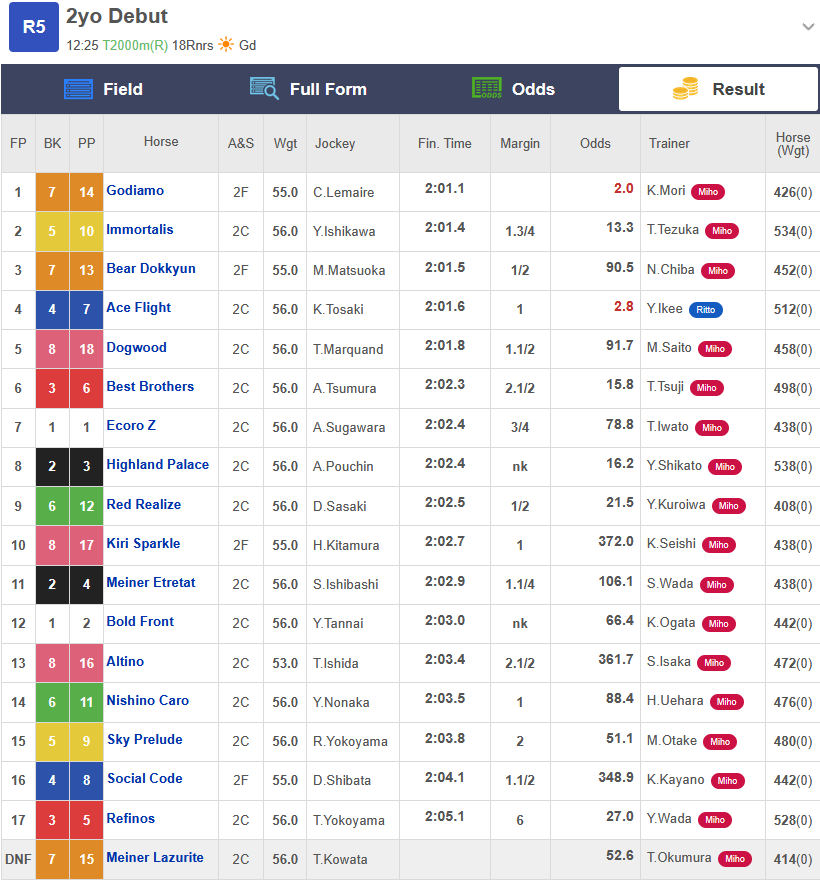The width and height of the screenshot is (820, 881).
Task: Click jockey name C.Lemaire
Action: point(343,192)
